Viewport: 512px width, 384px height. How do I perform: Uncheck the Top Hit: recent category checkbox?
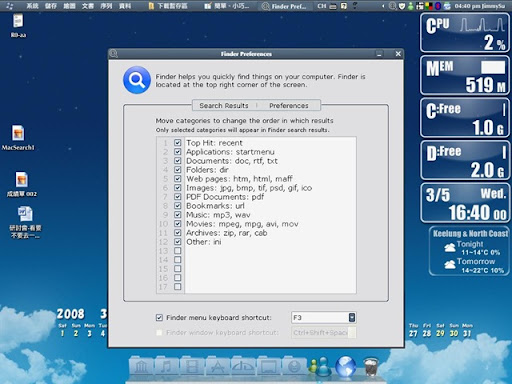177,143
